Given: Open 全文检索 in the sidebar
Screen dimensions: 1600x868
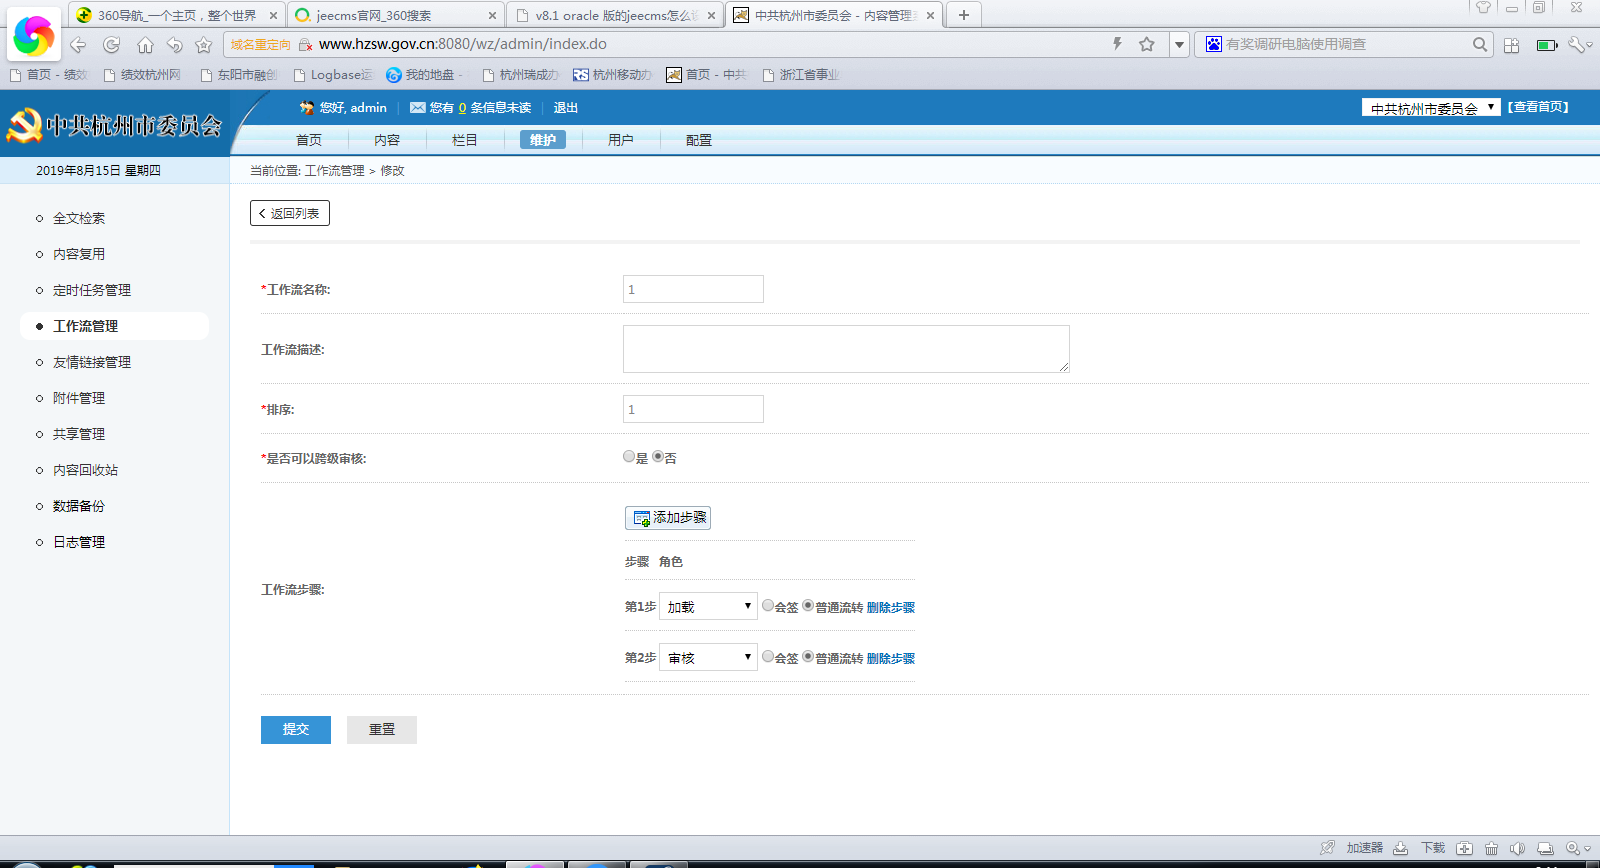Looking at the screenshot, I should 79,218.
